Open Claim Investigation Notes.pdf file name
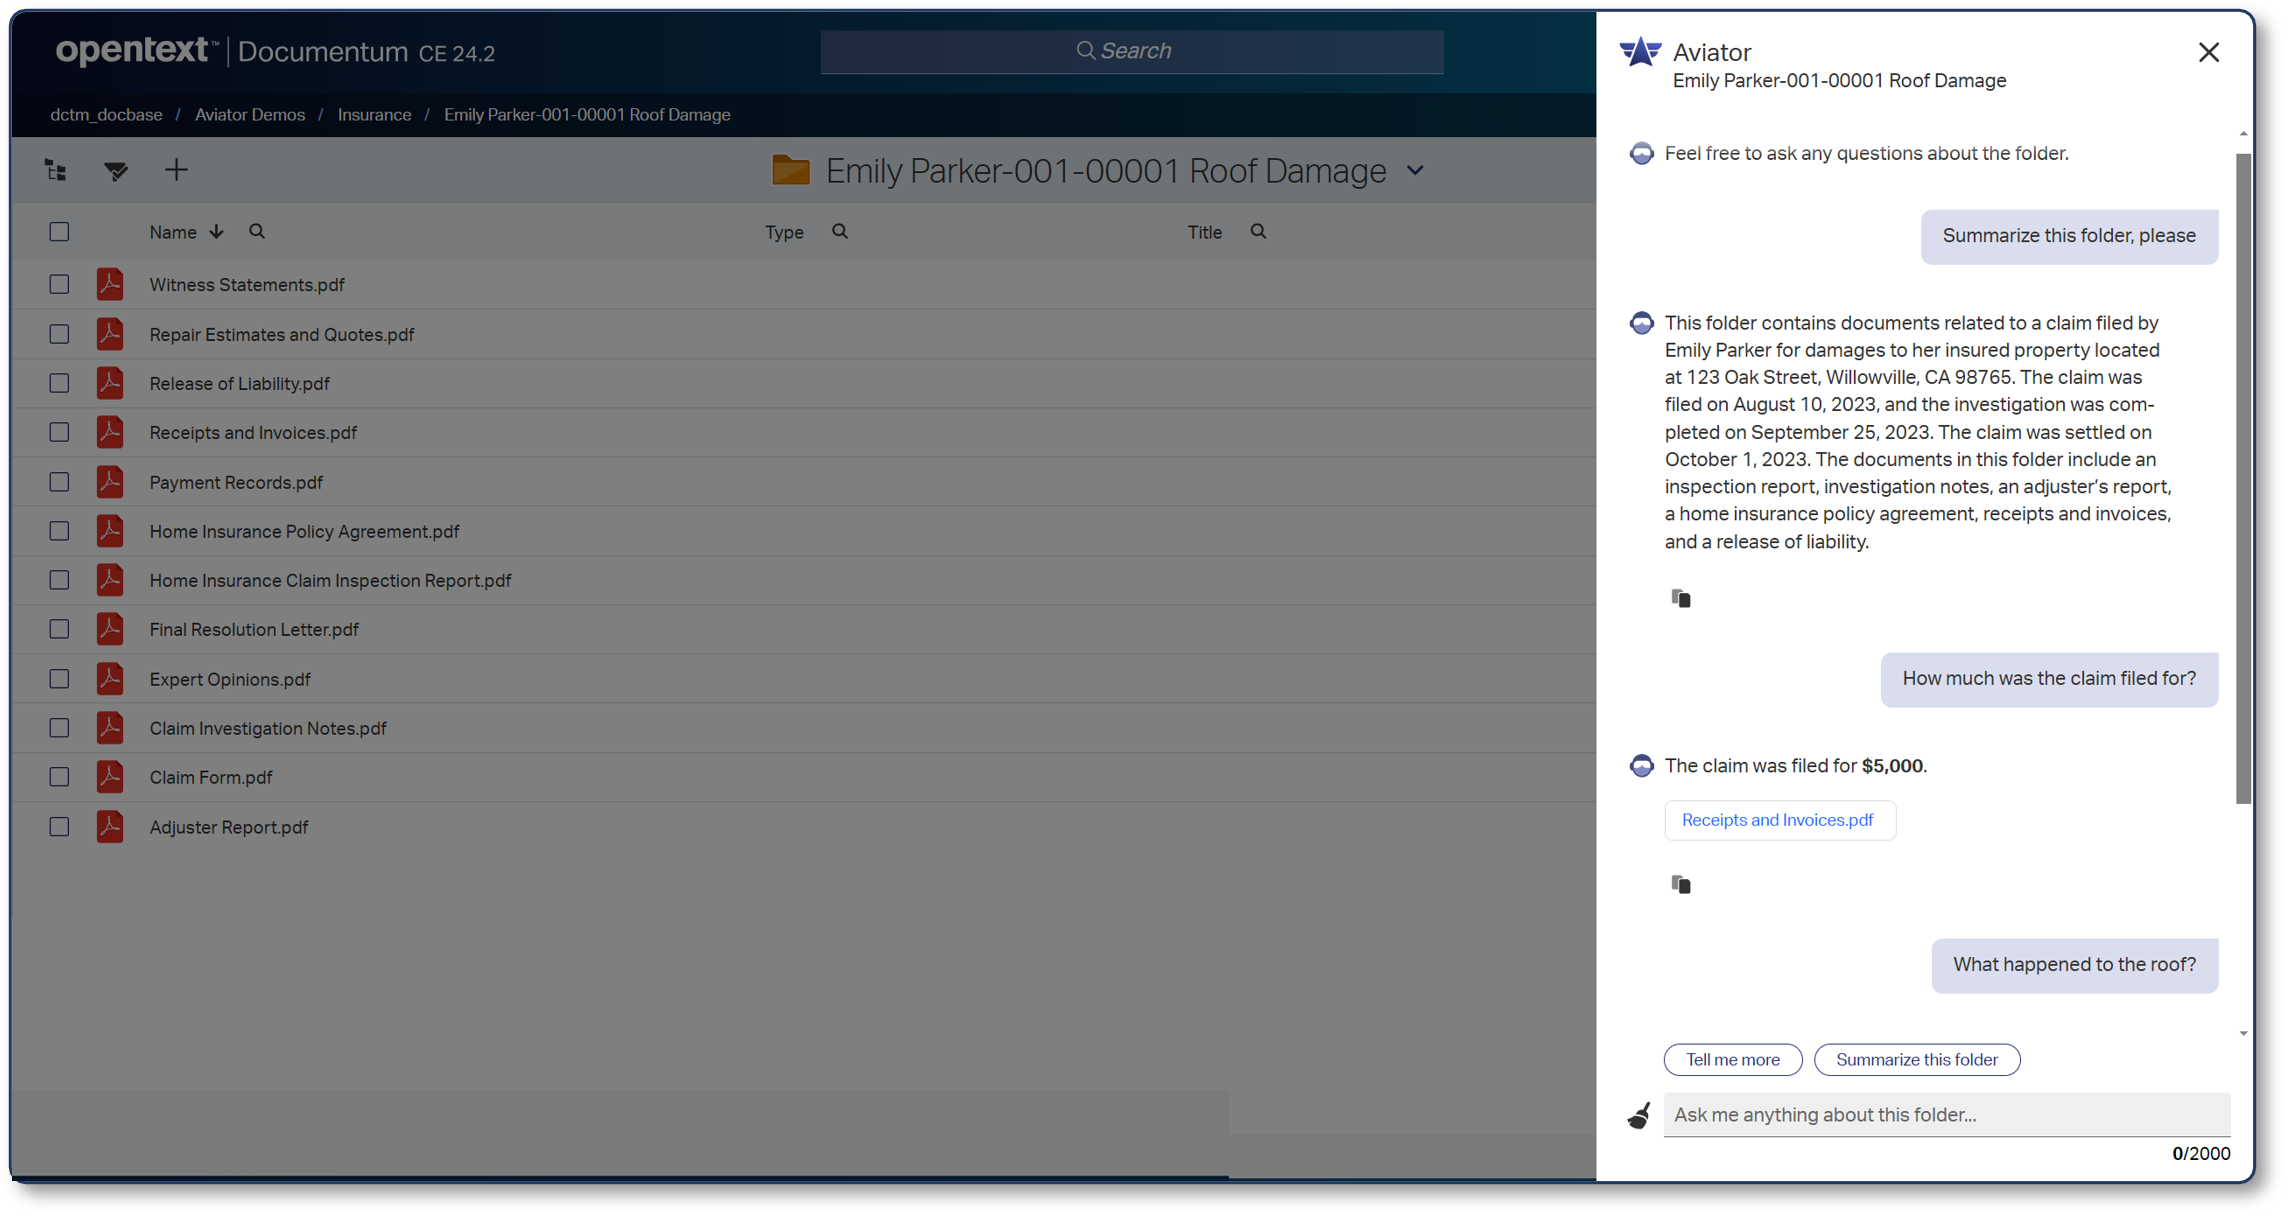 [268, 729]
